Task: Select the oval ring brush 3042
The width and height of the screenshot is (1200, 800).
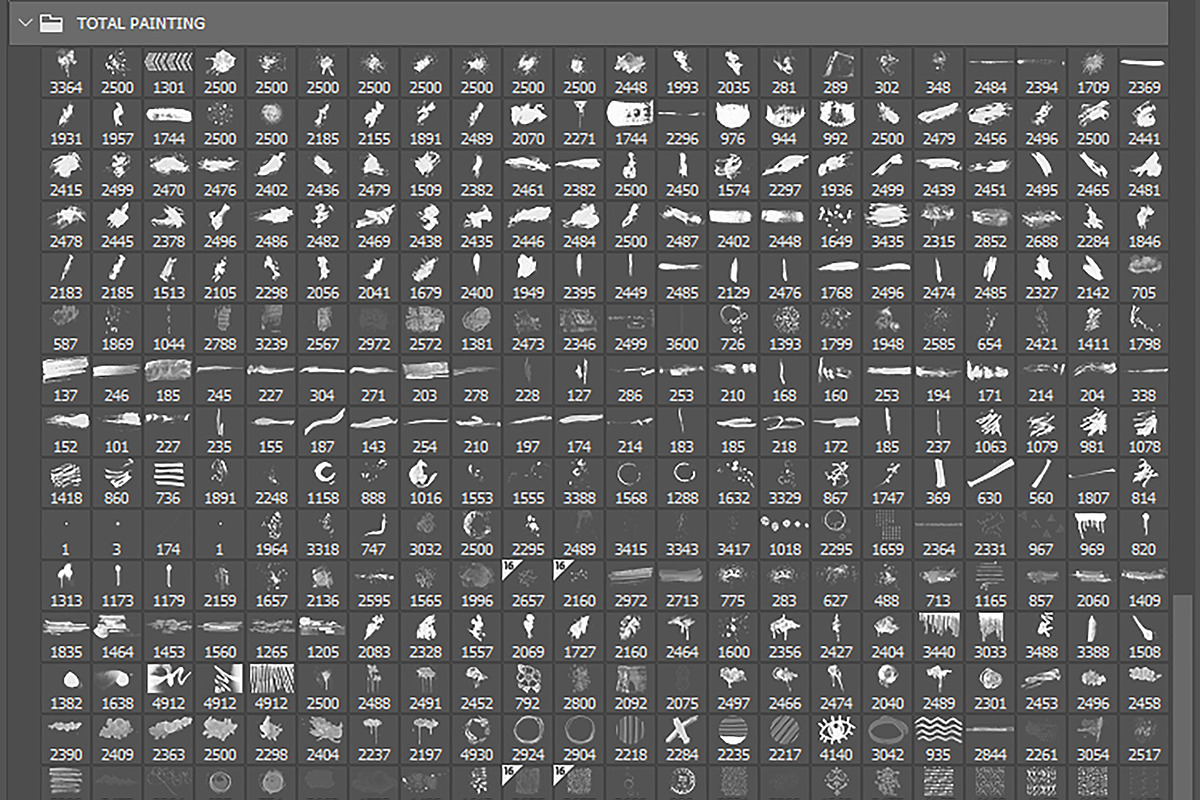Action: (x=887, y=740)
